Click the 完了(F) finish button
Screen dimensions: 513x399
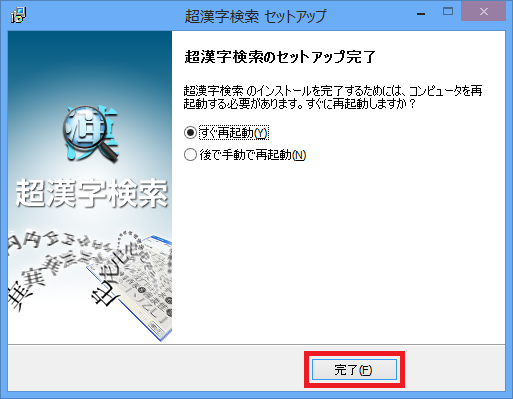click(354, 369)
